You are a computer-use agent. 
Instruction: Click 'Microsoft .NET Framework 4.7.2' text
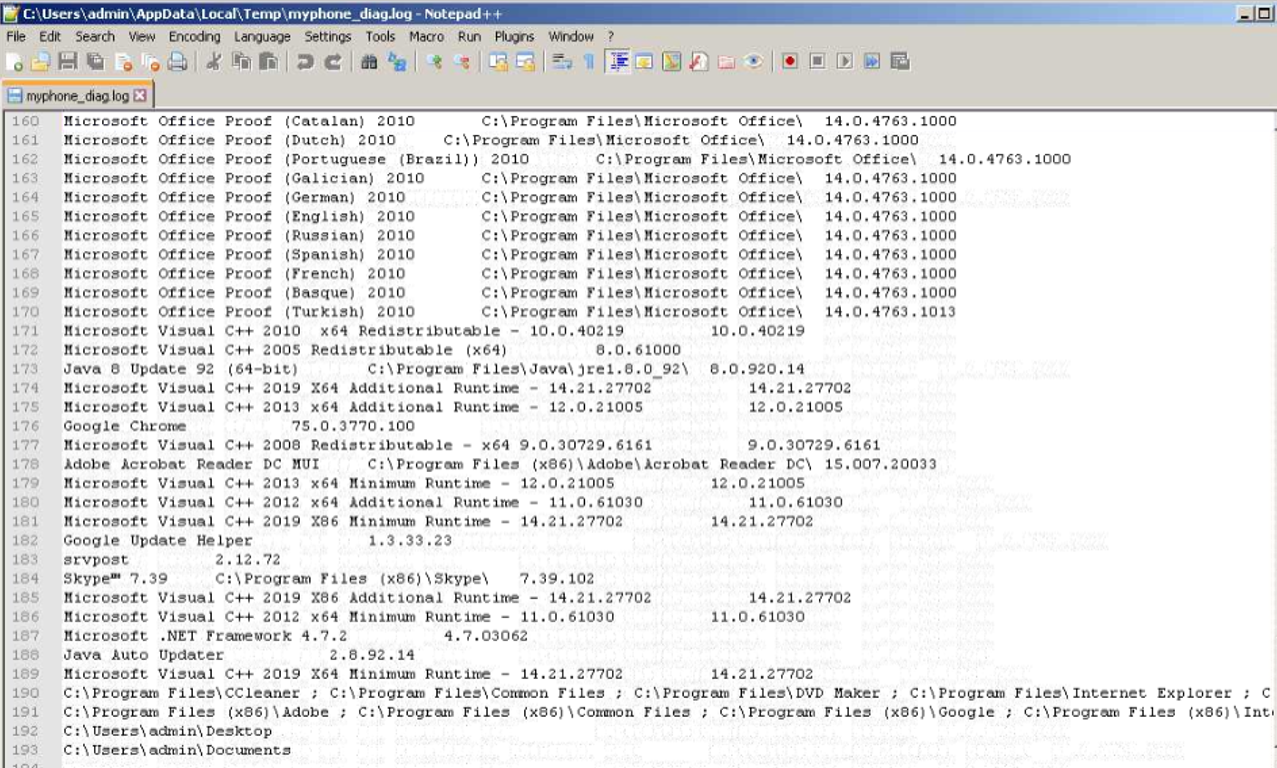pos(205,636)
